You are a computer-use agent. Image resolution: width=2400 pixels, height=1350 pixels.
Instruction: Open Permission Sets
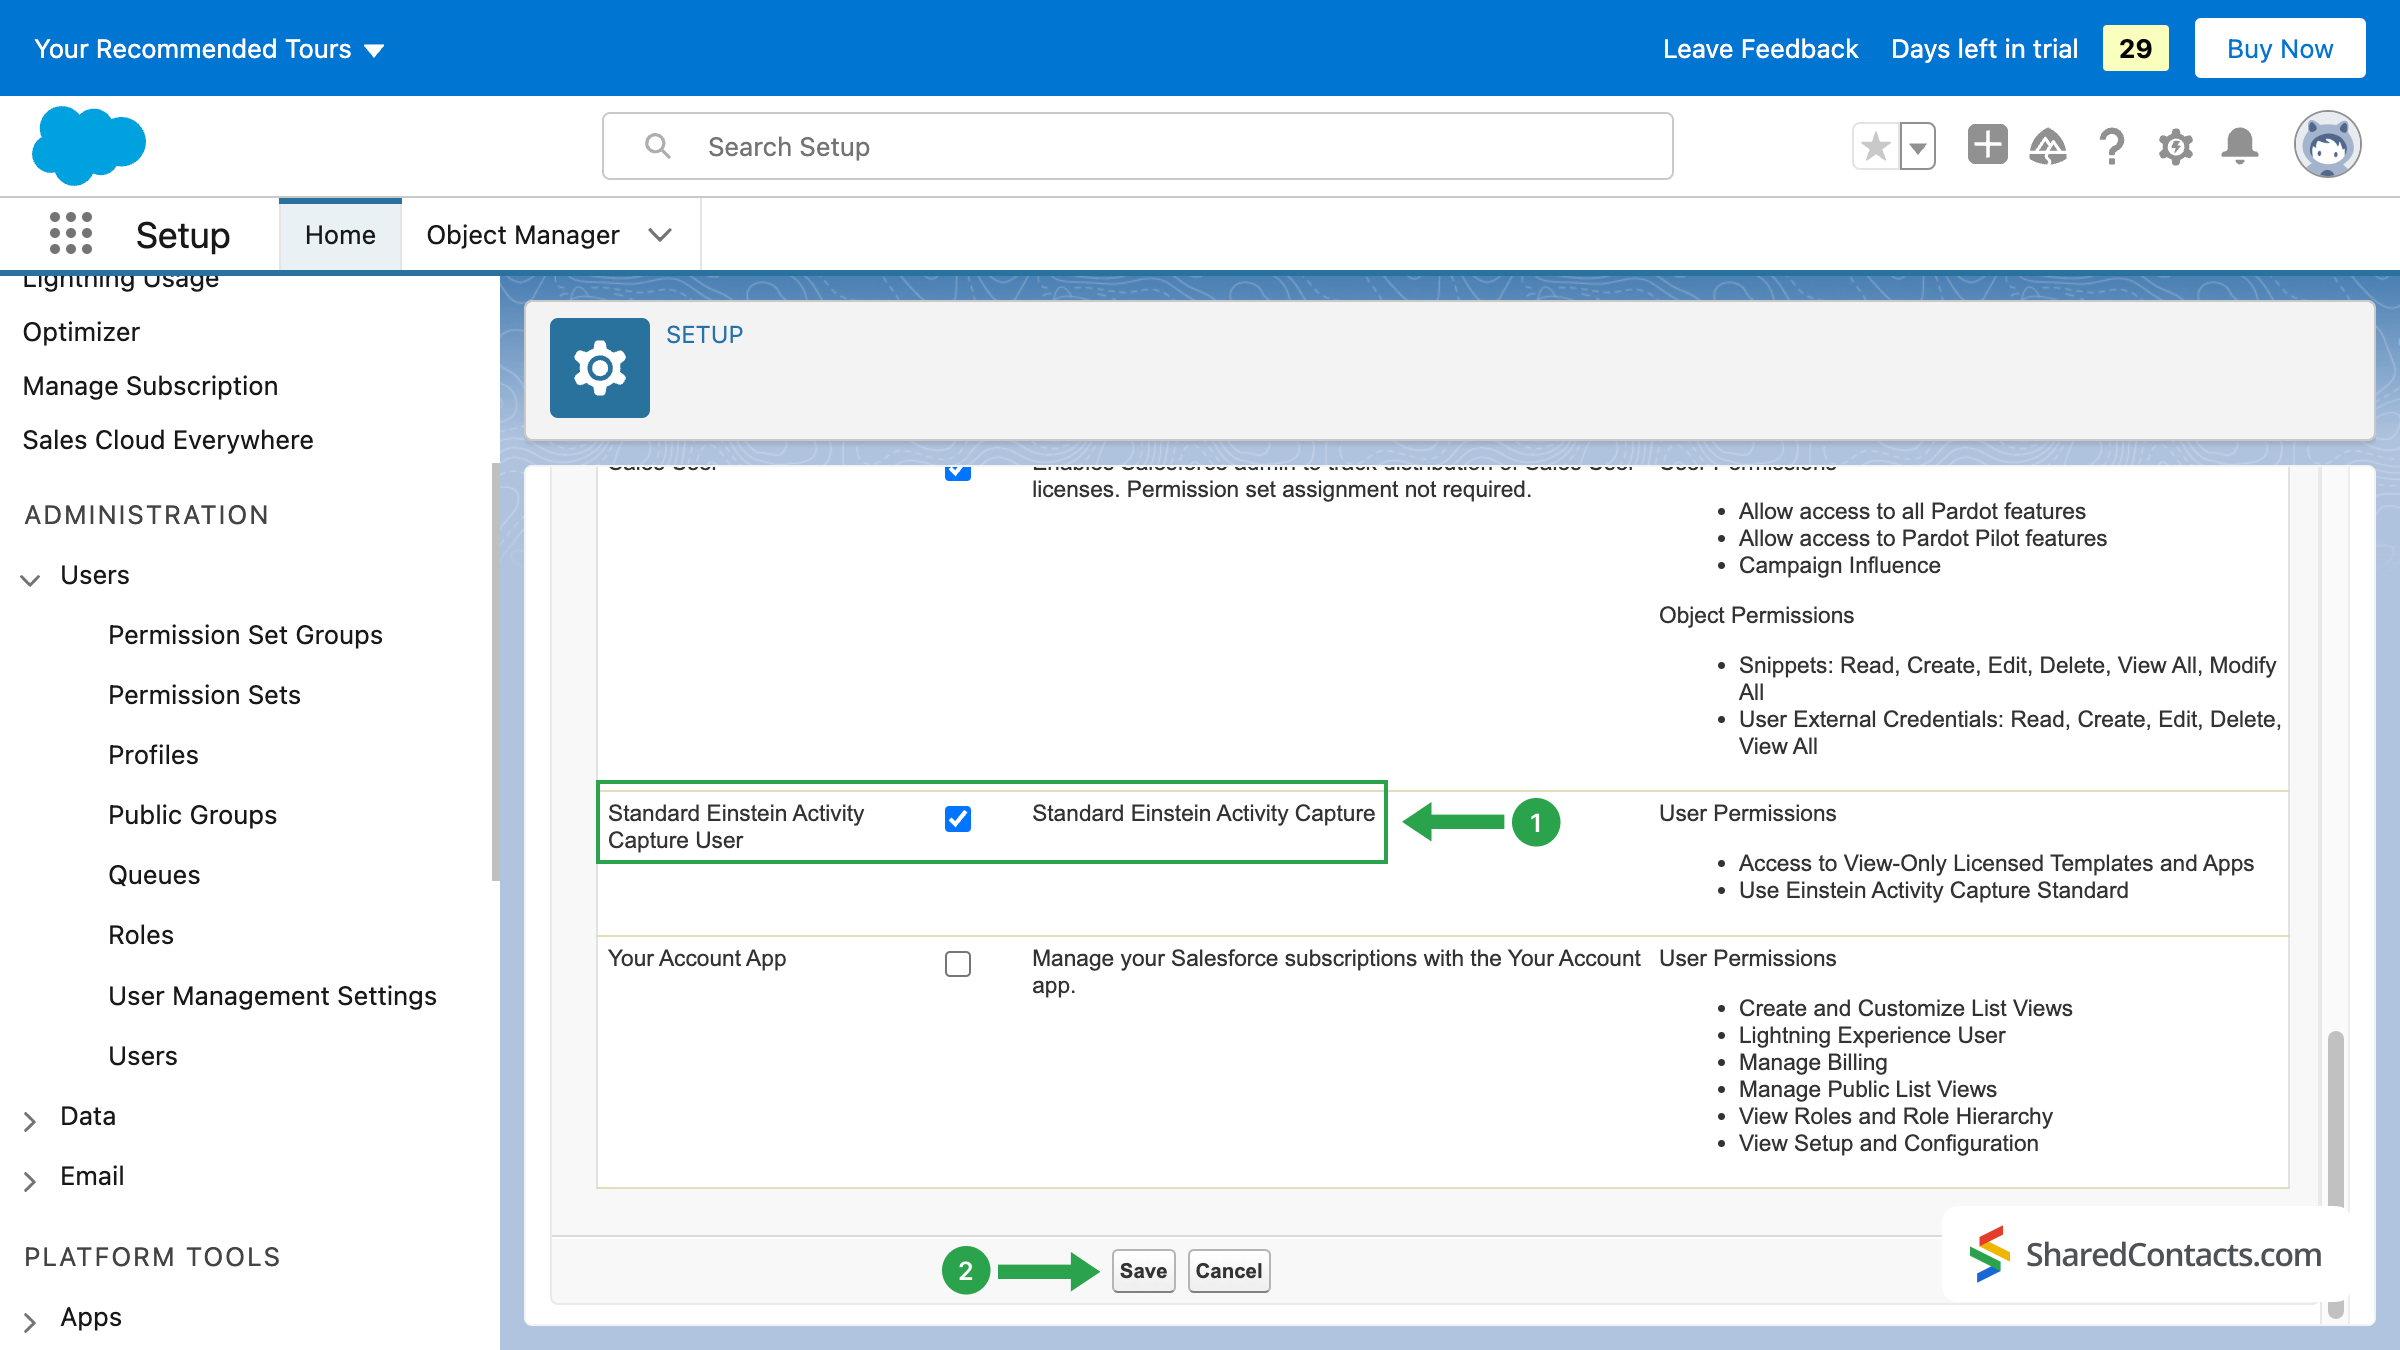[204, 695]
